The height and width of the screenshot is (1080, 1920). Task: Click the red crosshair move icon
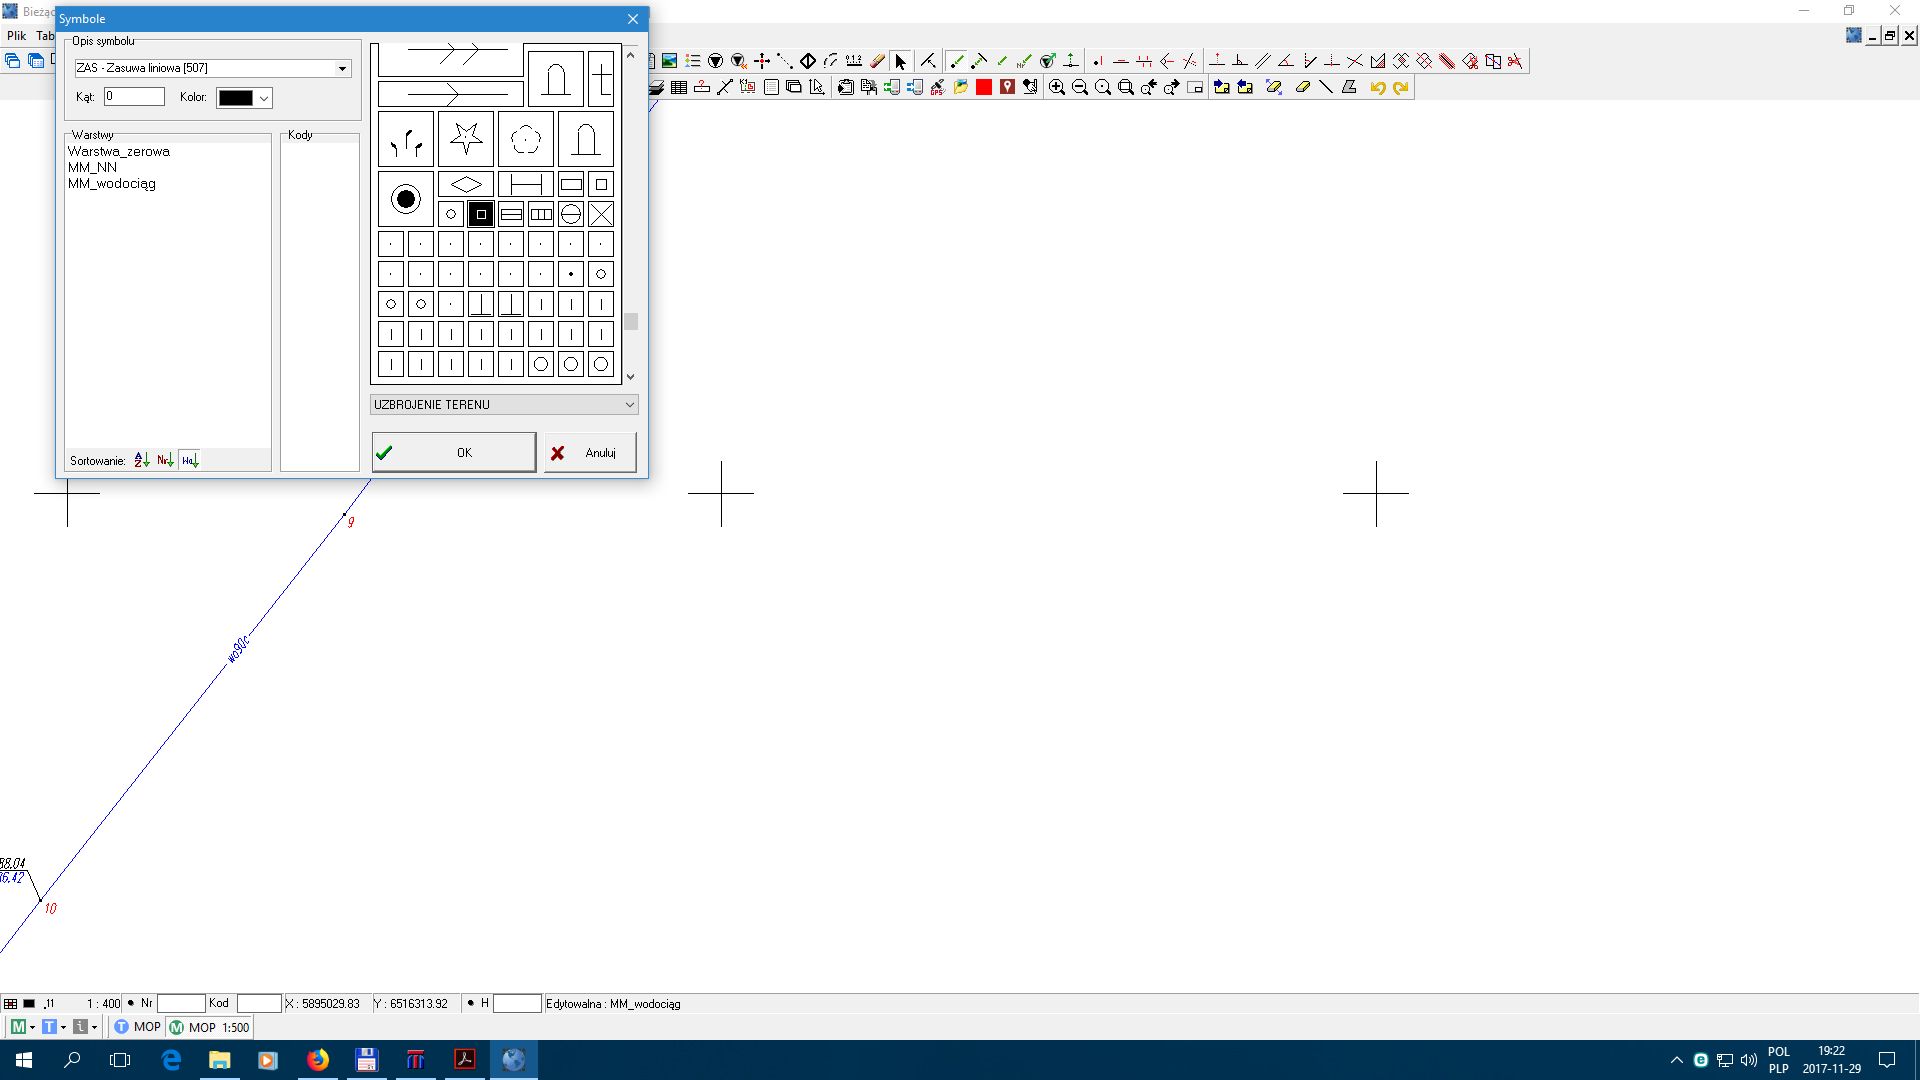[762, 61]
